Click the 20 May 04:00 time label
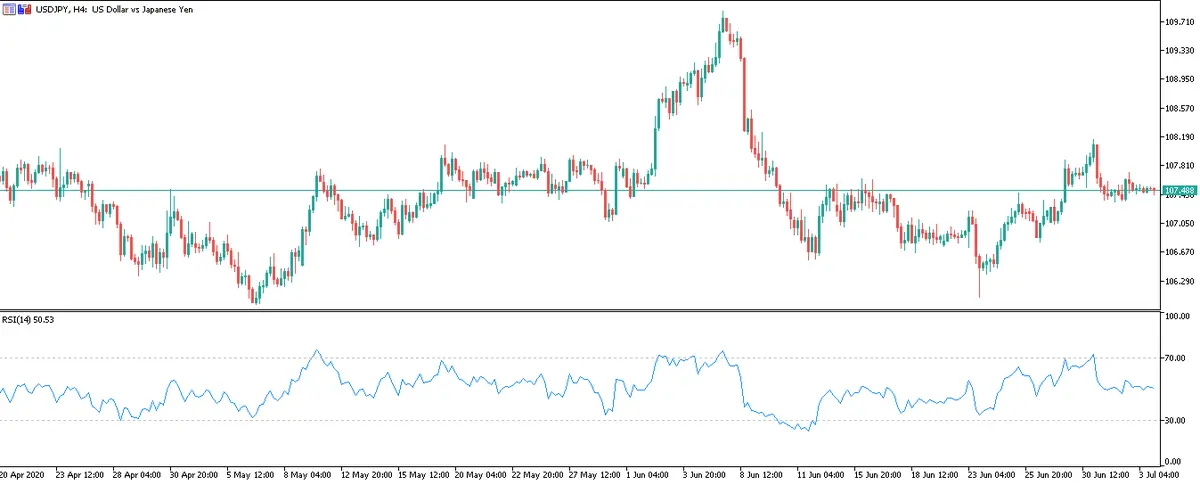This screenshot has width=1200, height=485. pos(479,476)
